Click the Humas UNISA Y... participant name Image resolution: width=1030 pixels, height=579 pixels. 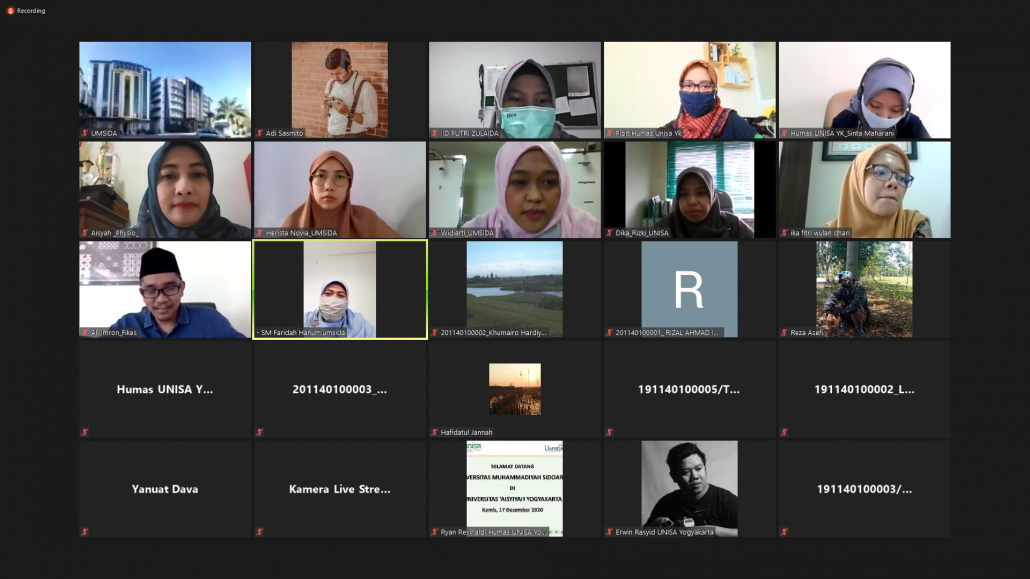(x=165, y=390)
